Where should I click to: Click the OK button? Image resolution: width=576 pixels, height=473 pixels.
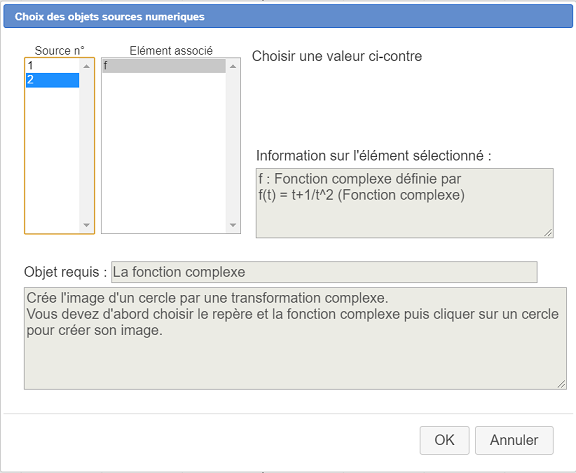[x=444, y=440]
